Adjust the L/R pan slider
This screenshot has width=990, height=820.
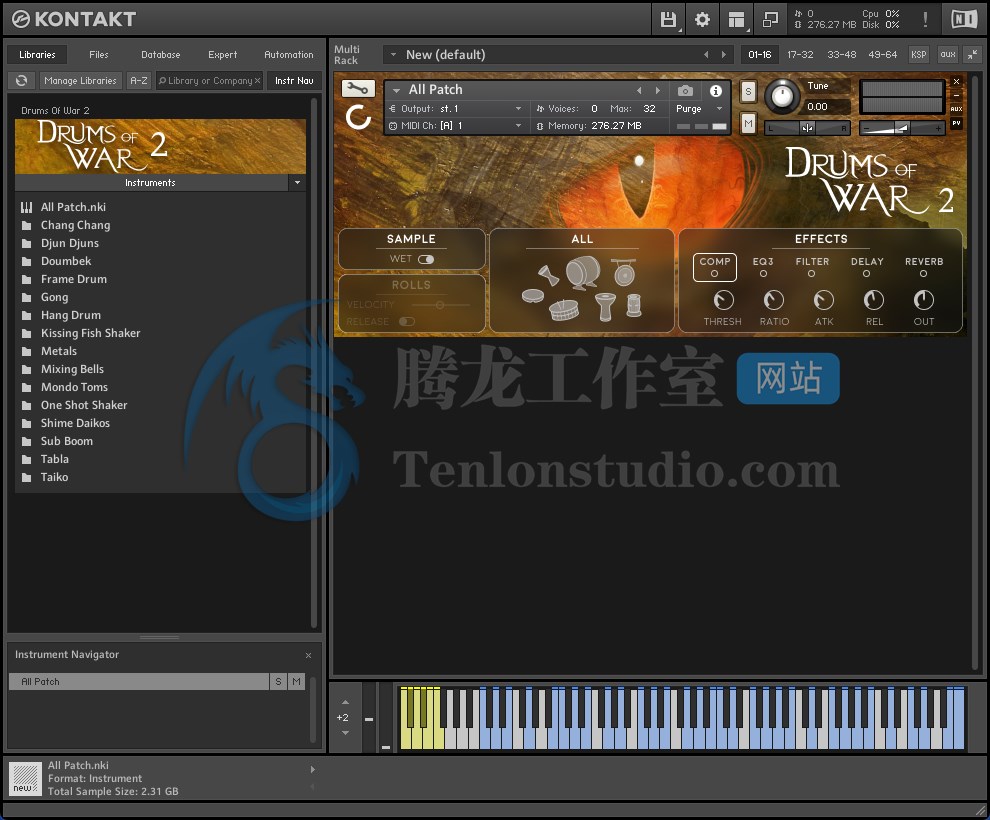(x=808, y=128)
